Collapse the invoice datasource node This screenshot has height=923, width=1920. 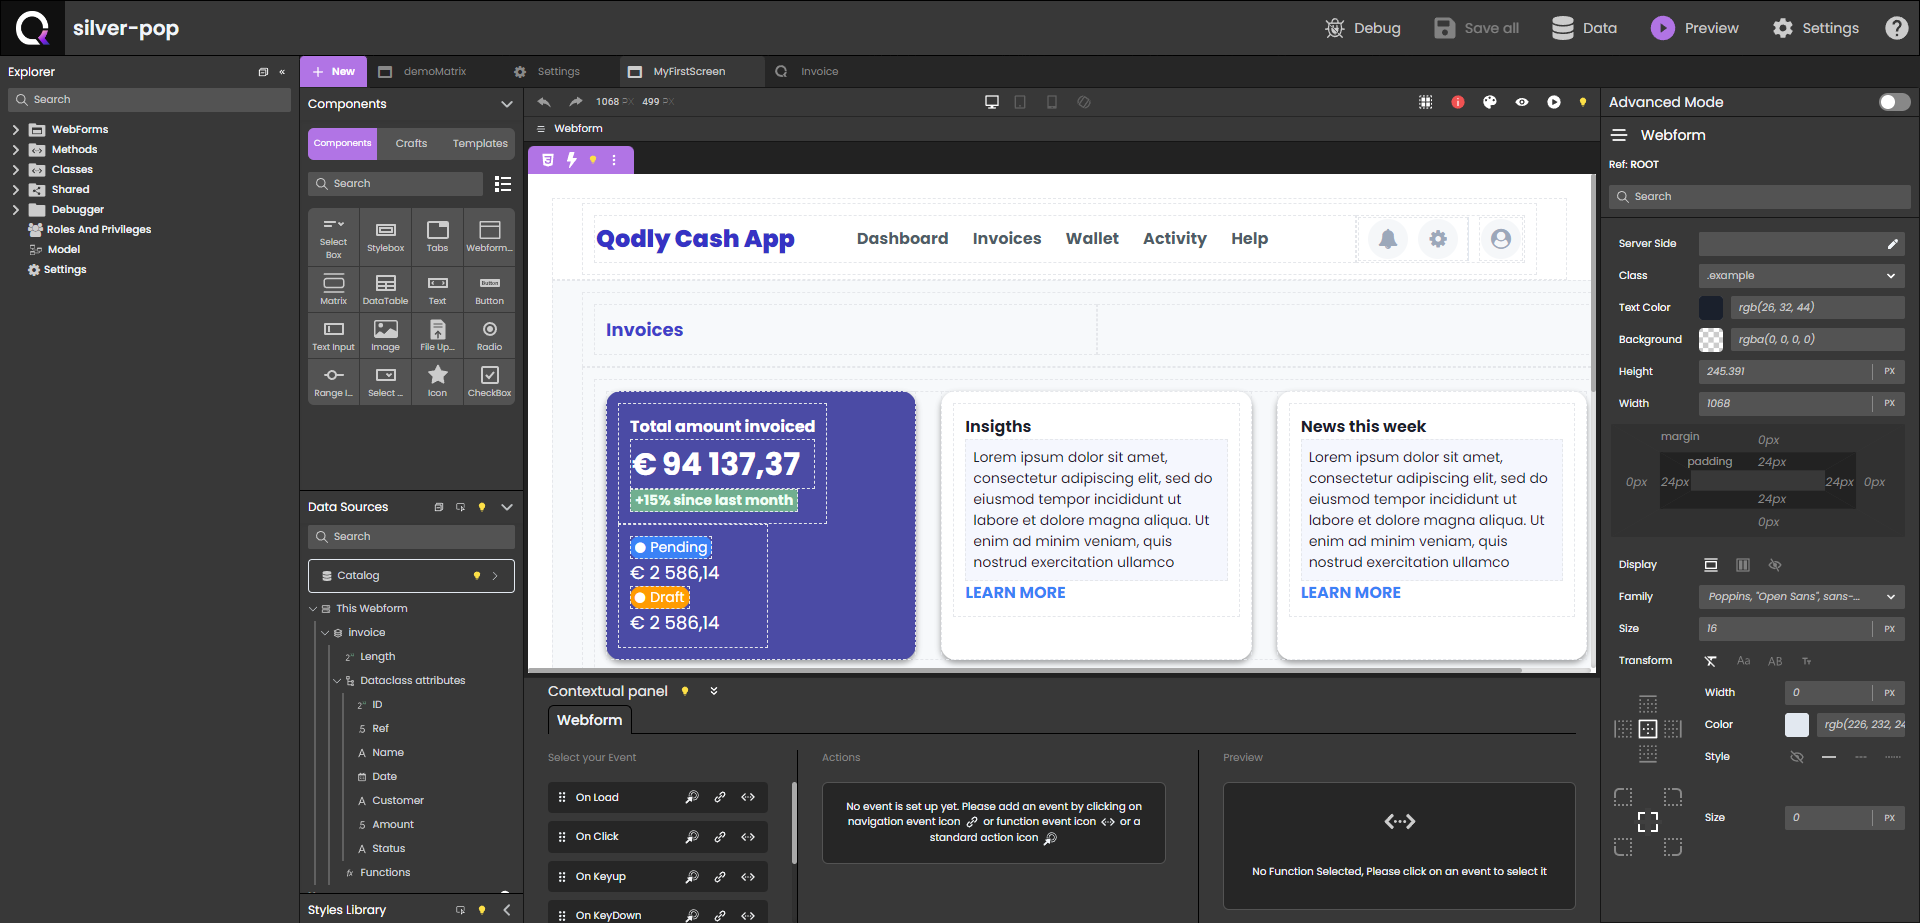pos(325,633)
